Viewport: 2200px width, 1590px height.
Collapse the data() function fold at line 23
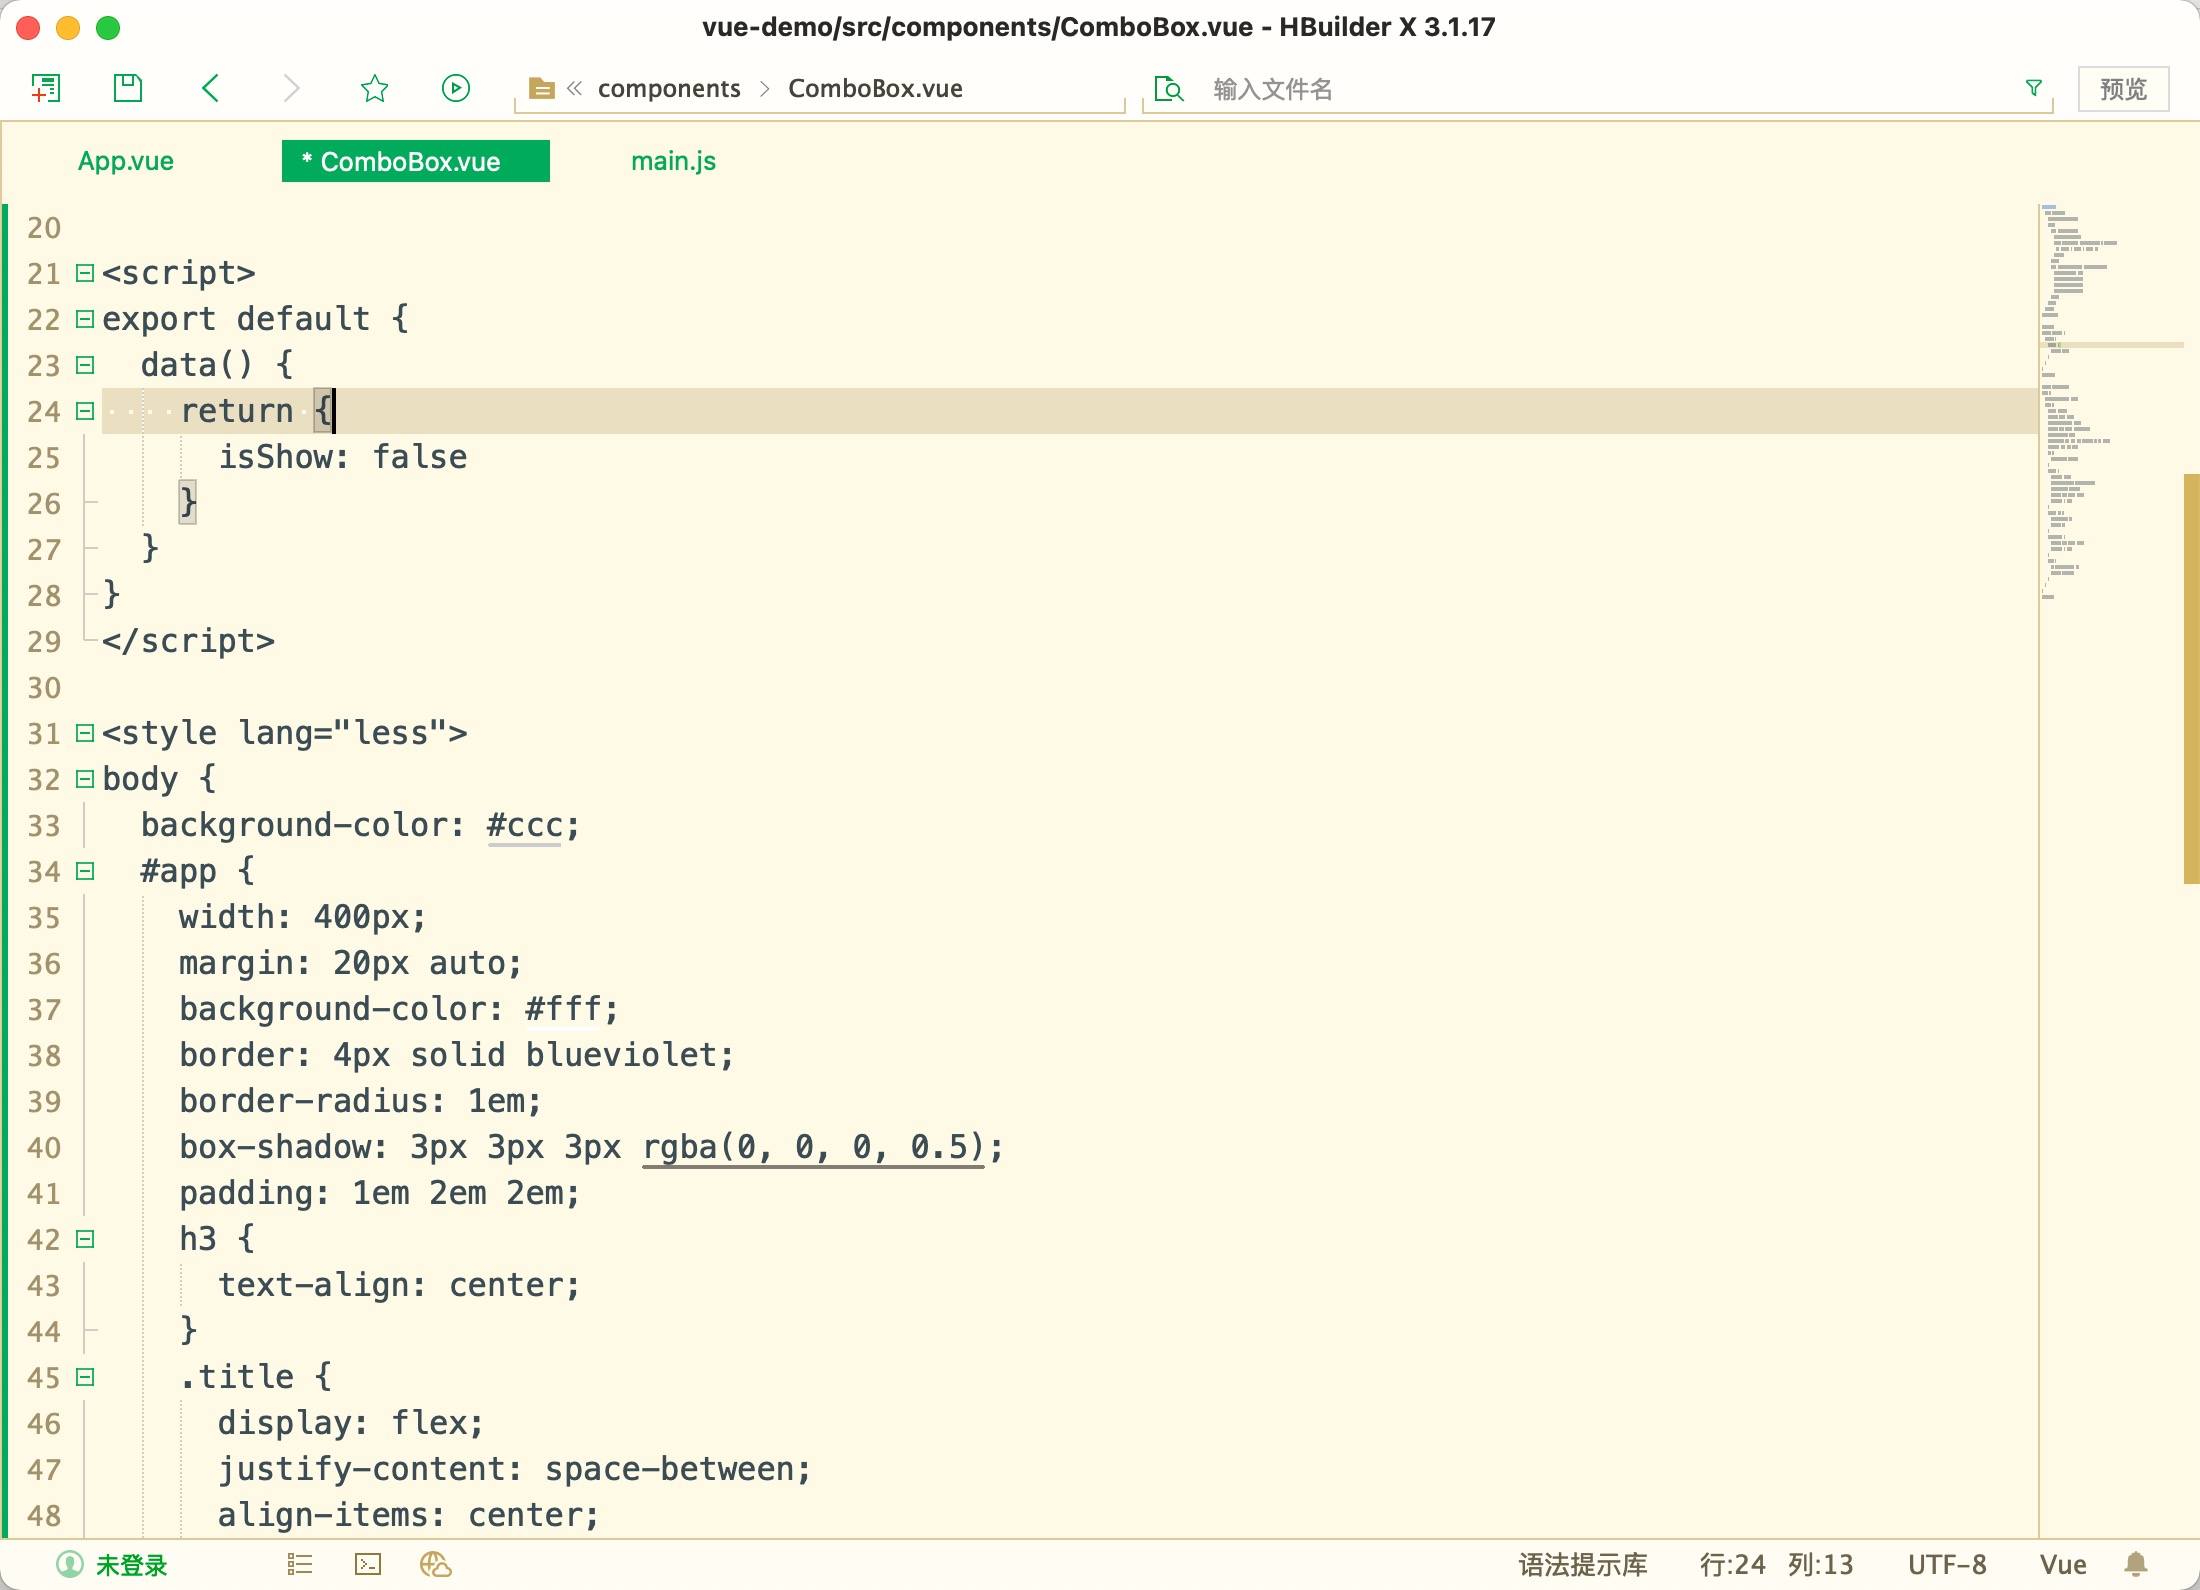[x=85, y=365]
